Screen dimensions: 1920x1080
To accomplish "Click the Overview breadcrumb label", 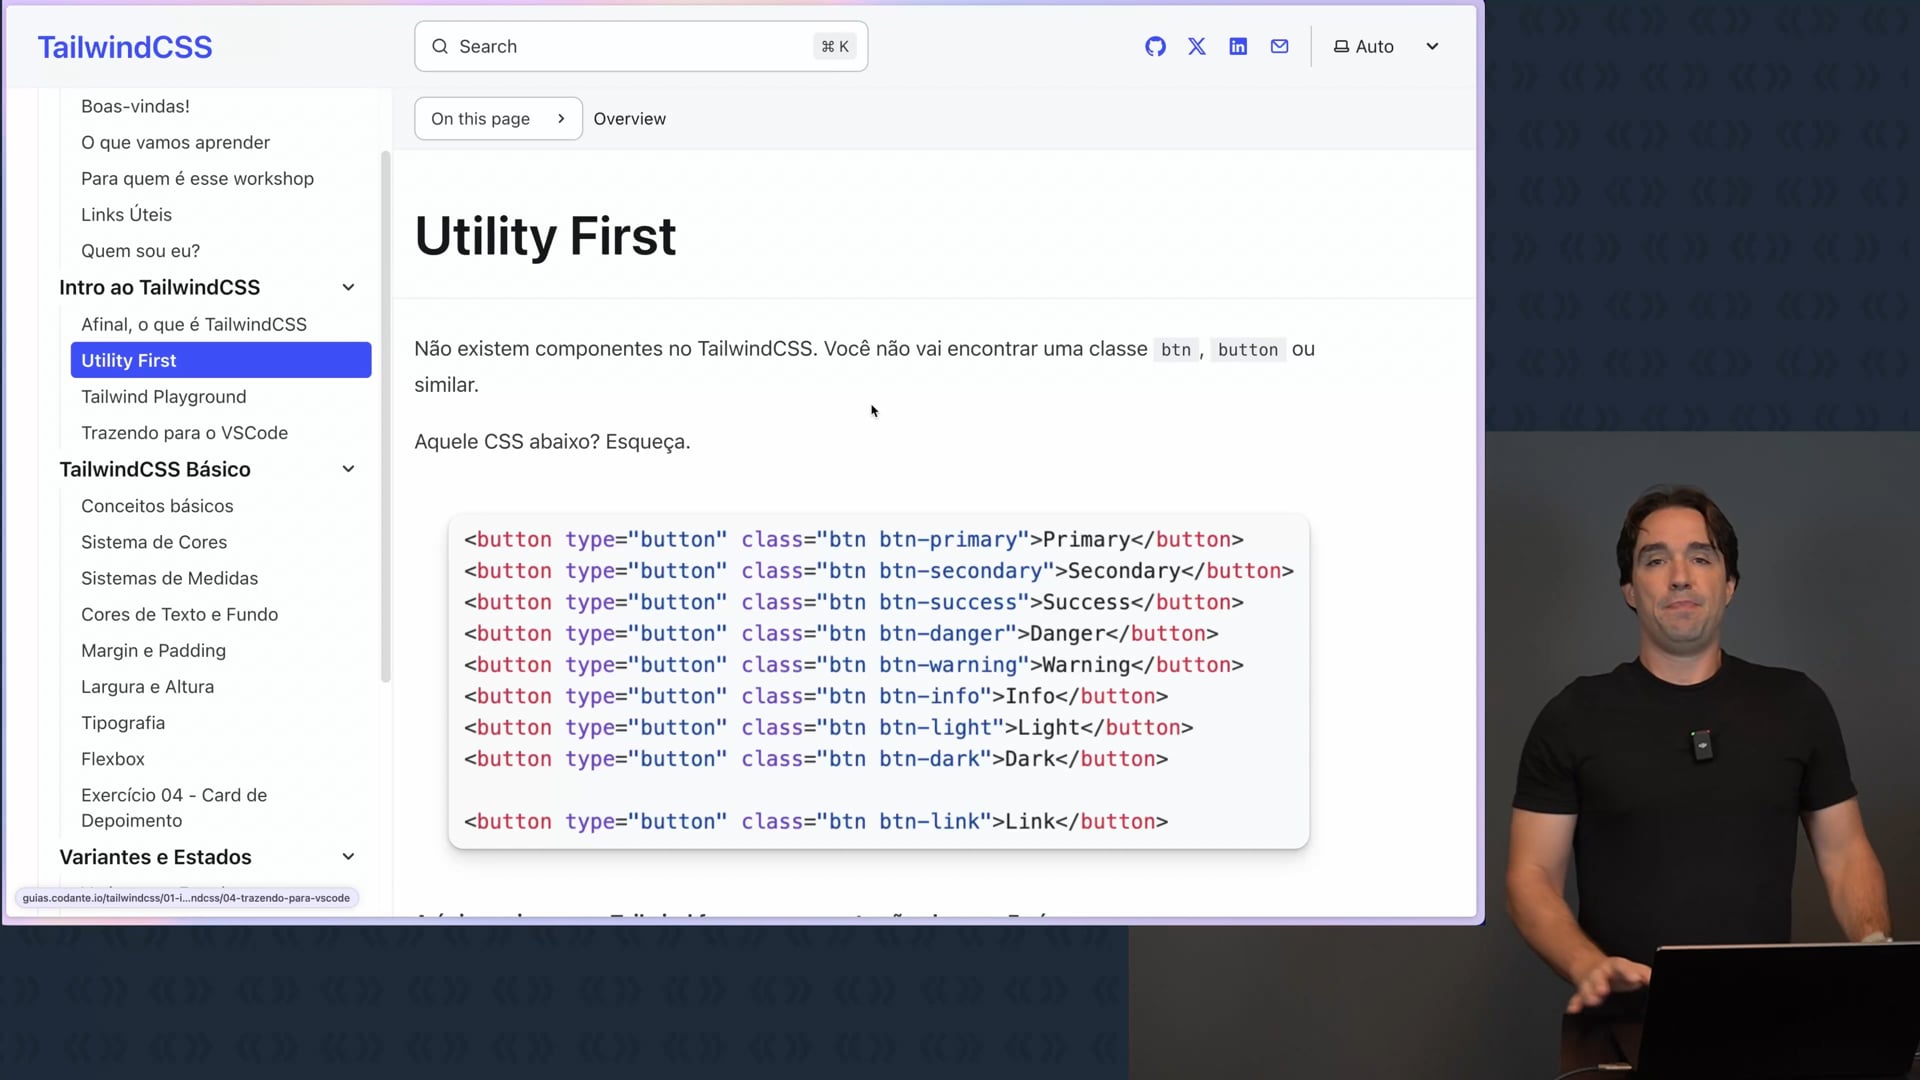I will [x=629, y=119].
